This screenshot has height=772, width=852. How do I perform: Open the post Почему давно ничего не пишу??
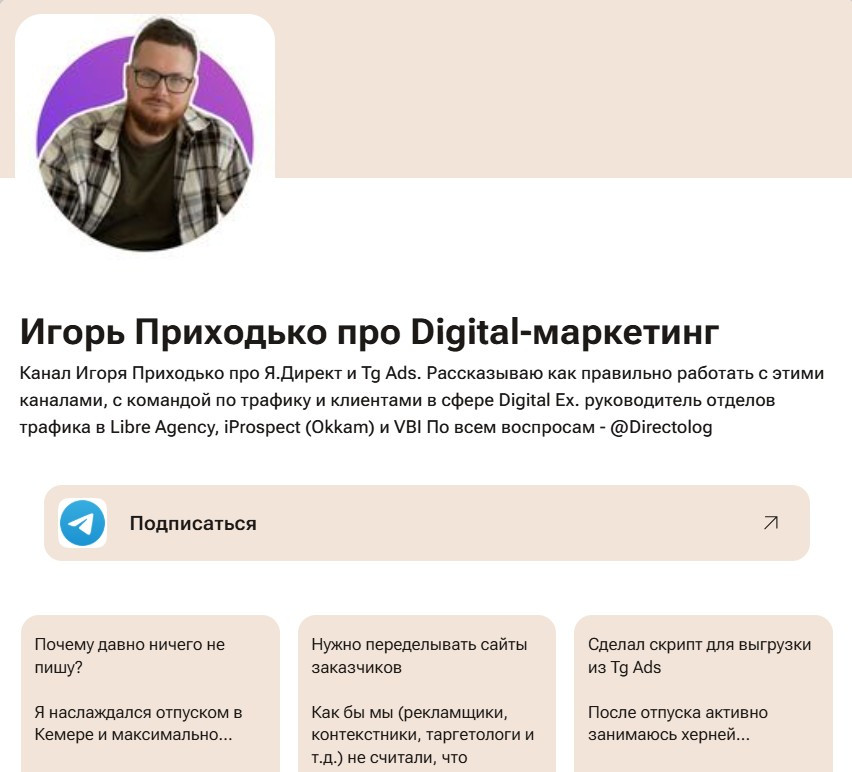(151, 693)
